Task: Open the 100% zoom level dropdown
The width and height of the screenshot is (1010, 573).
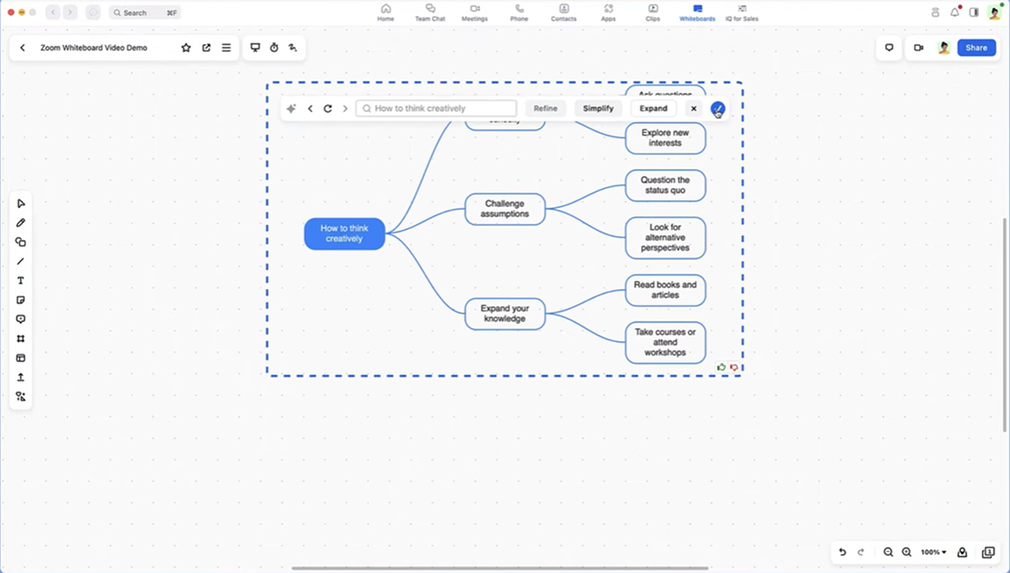Action: (x=933, y=552)
